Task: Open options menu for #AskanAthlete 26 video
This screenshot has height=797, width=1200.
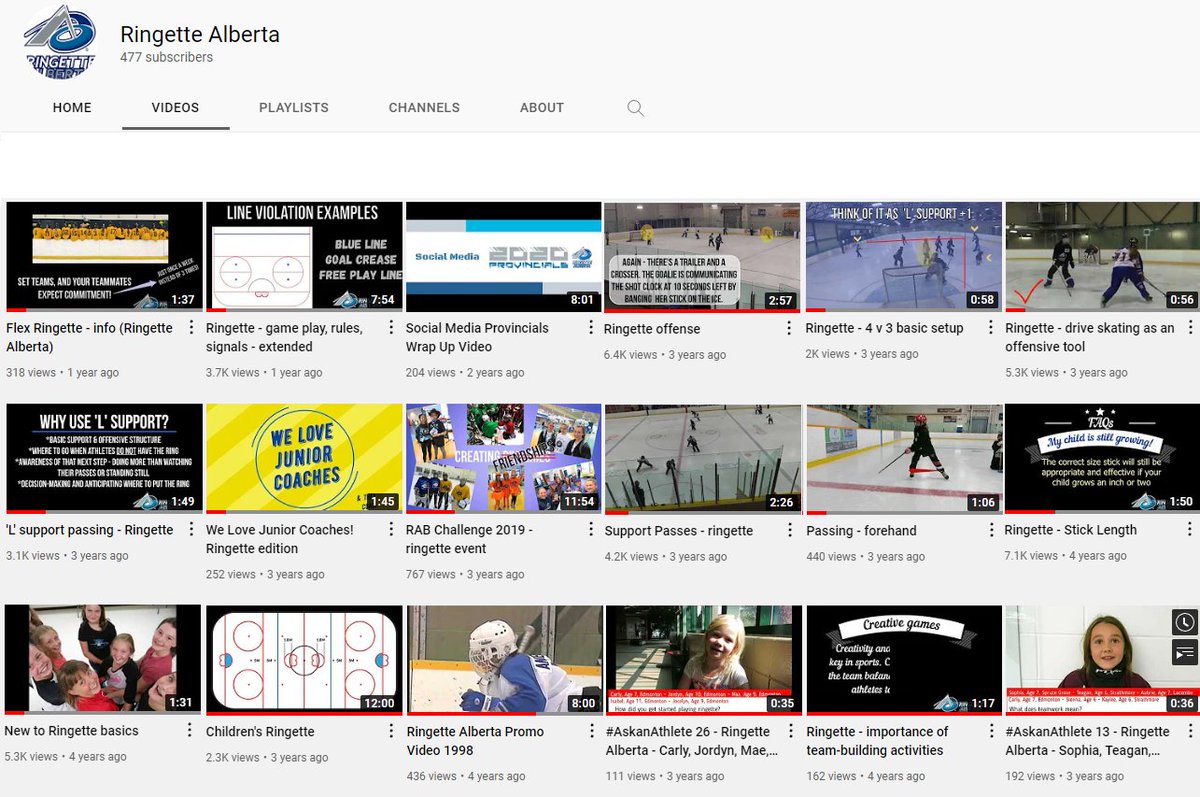Action: (790, 731)
